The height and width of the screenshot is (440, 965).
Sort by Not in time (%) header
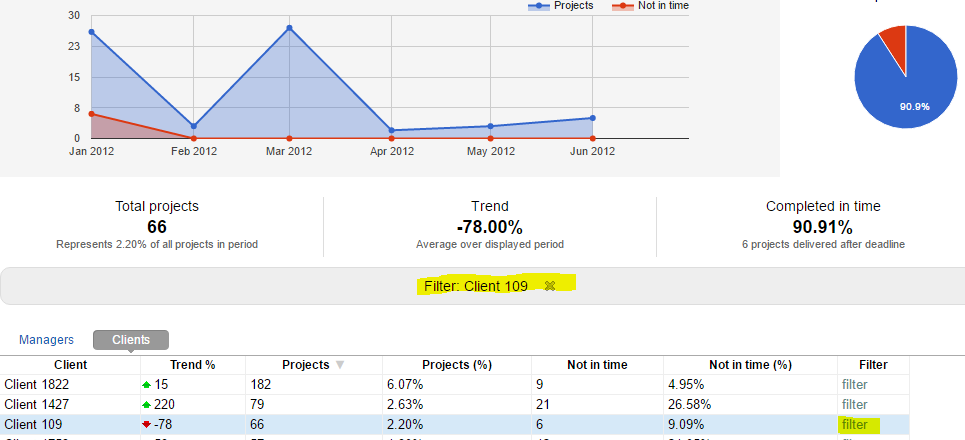pos(750,365)
